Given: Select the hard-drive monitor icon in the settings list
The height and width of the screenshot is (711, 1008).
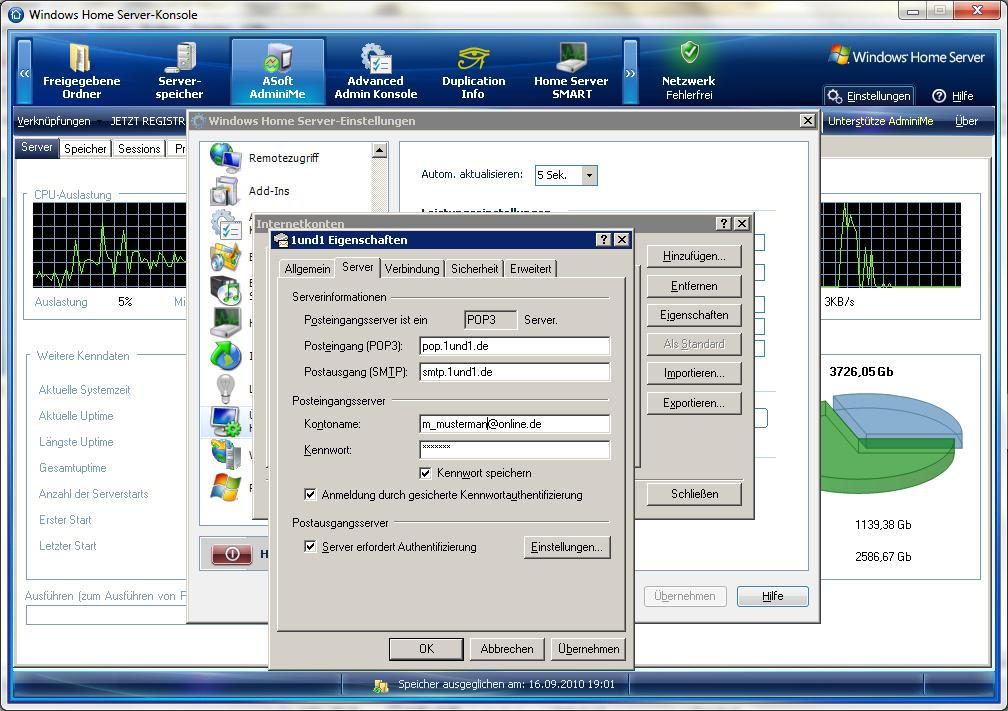Looking at the screenshot, I should (x=226, y=323).
